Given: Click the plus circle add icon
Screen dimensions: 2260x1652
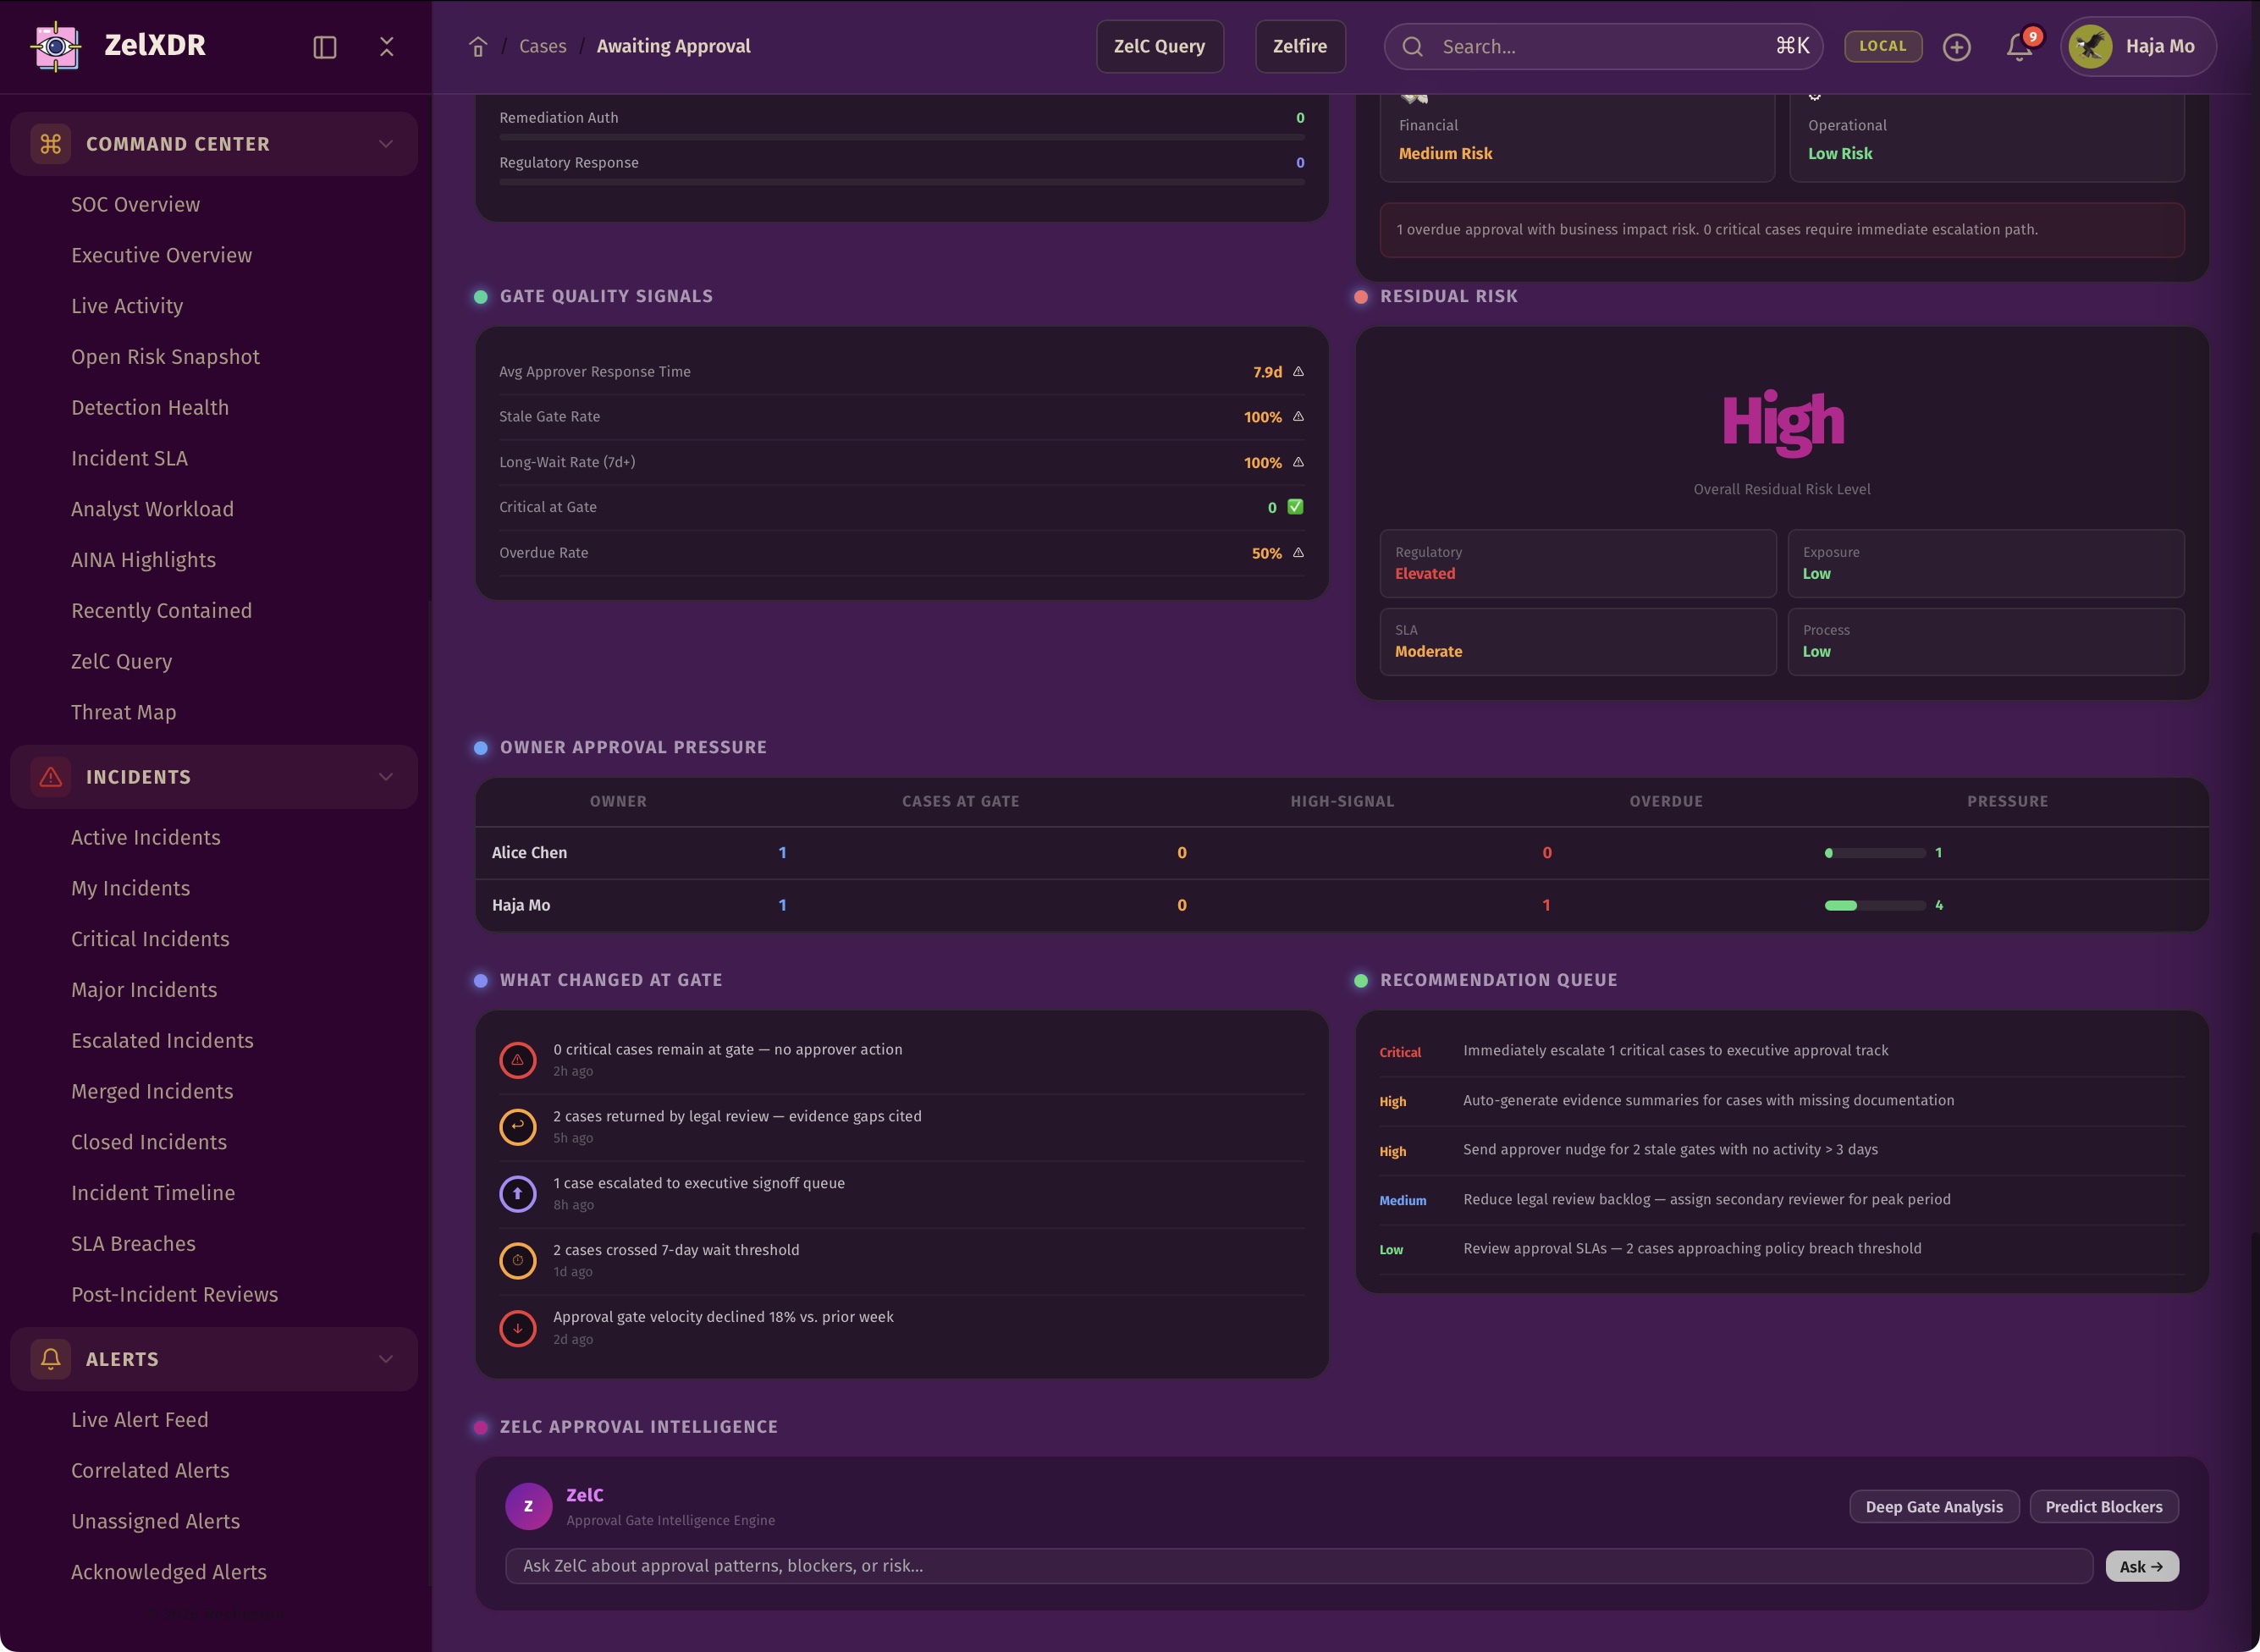Looking at the screenshot, I should (x=1956, y=47).
